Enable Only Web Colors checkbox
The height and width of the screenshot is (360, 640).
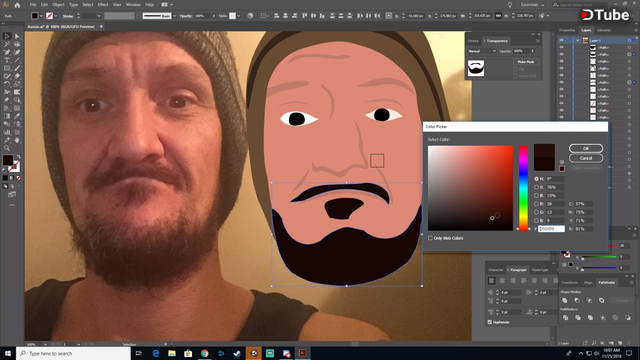pyautogui.click(x=430, y=238)
